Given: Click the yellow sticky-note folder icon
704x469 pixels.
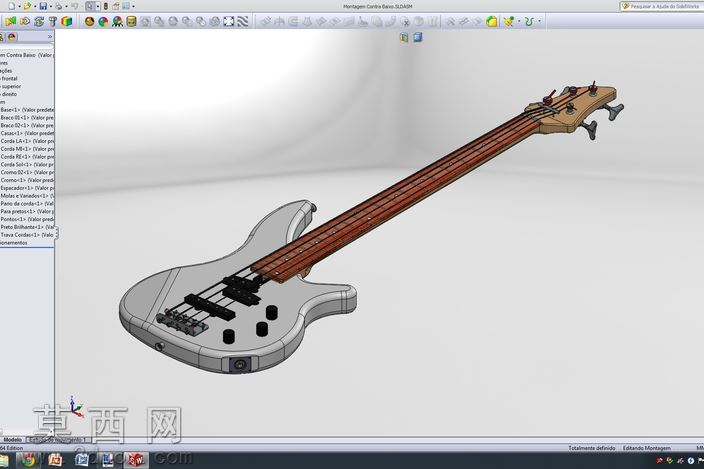Looking at the screenshot, I should pos(492,21).
